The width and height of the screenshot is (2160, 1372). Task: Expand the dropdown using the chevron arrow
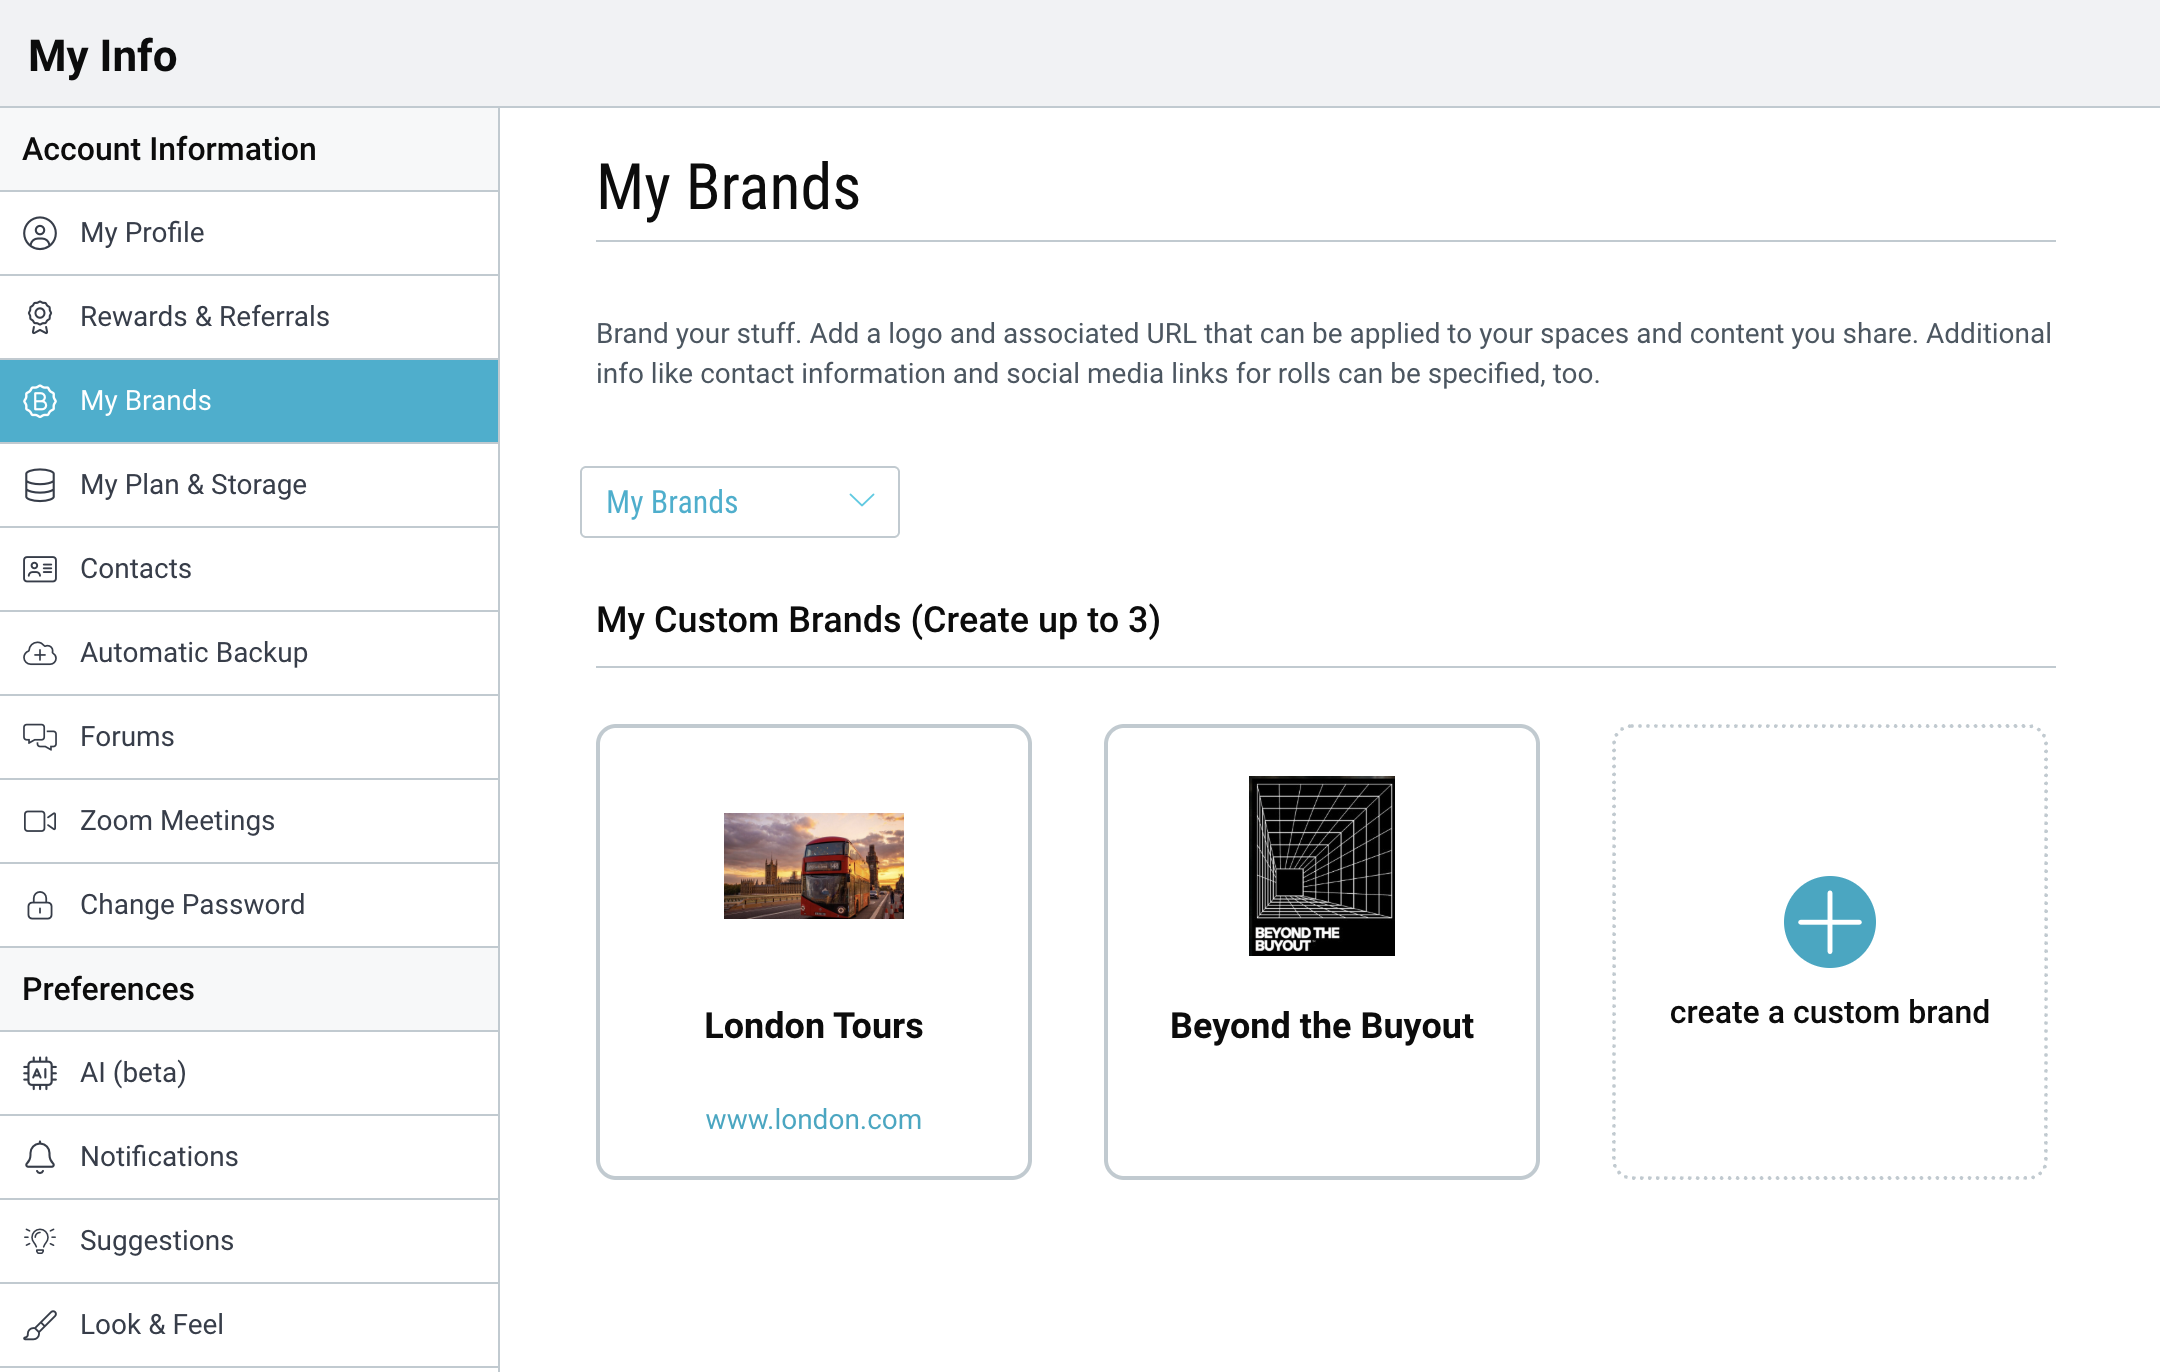click(x=861, y=501)
